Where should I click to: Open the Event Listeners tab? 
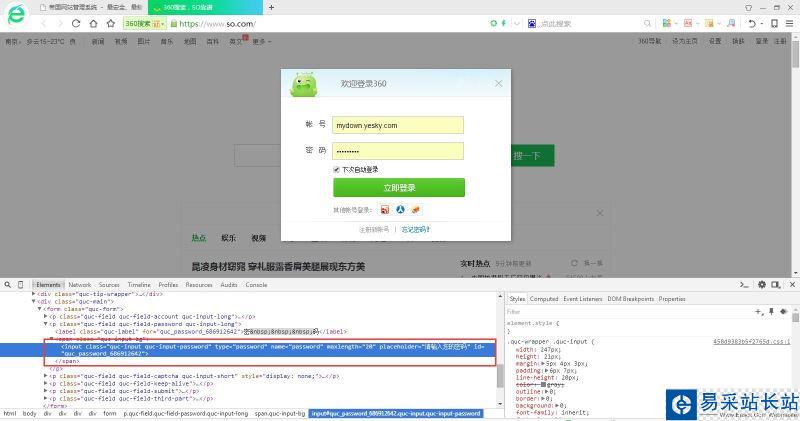coord(583,299)
